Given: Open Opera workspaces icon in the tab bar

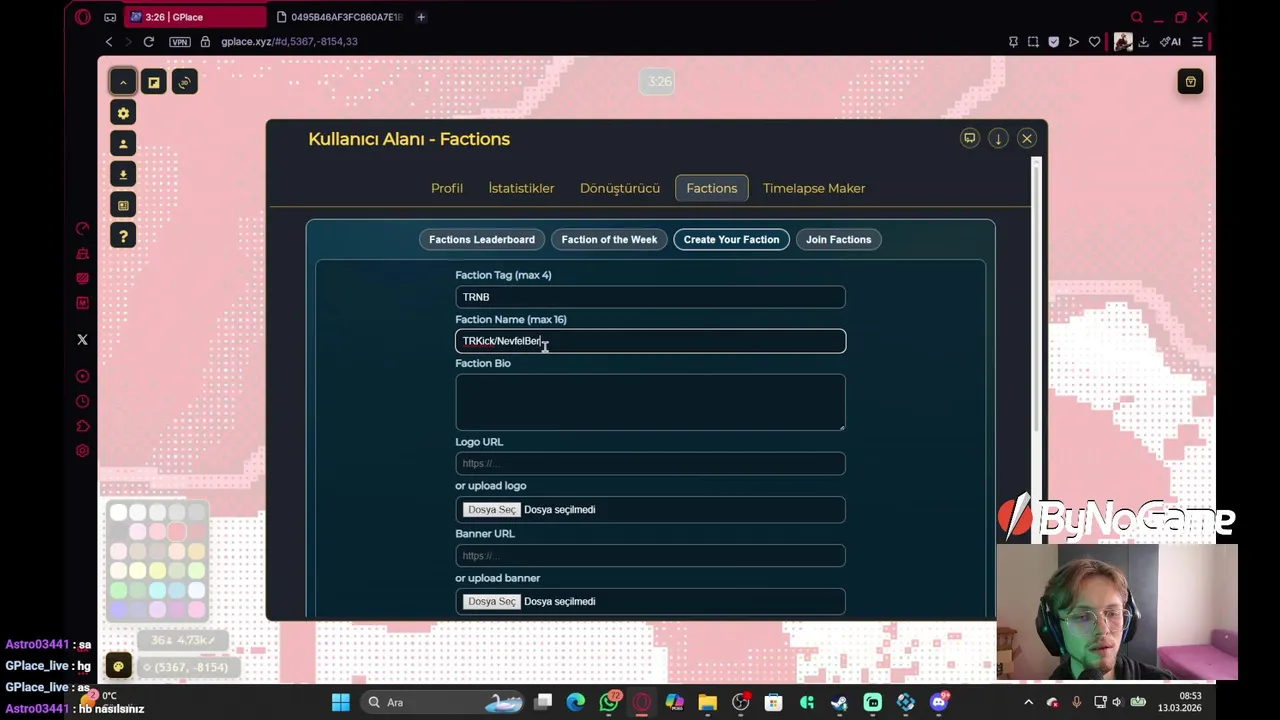Looking at the screenshot, I should click(x=110, y=17).
